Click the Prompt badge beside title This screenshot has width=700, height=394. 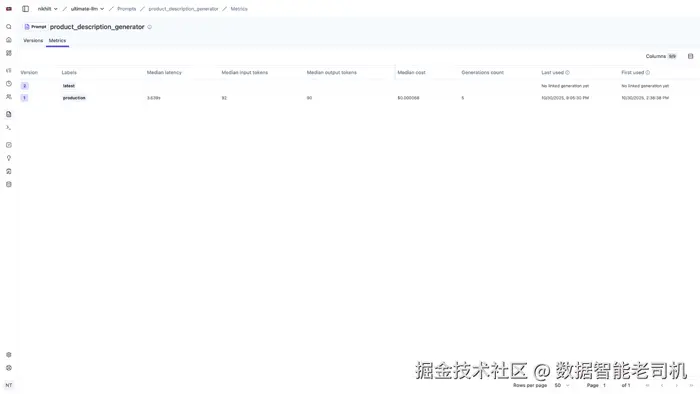[35, 27]
